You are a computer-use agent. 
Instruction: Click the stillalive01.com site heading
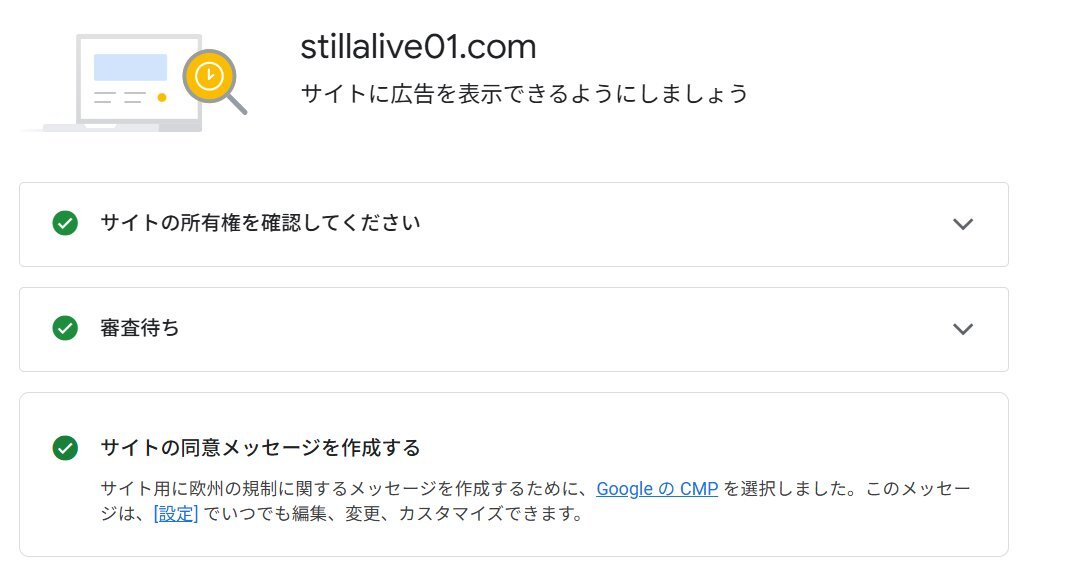pos(418,47)
